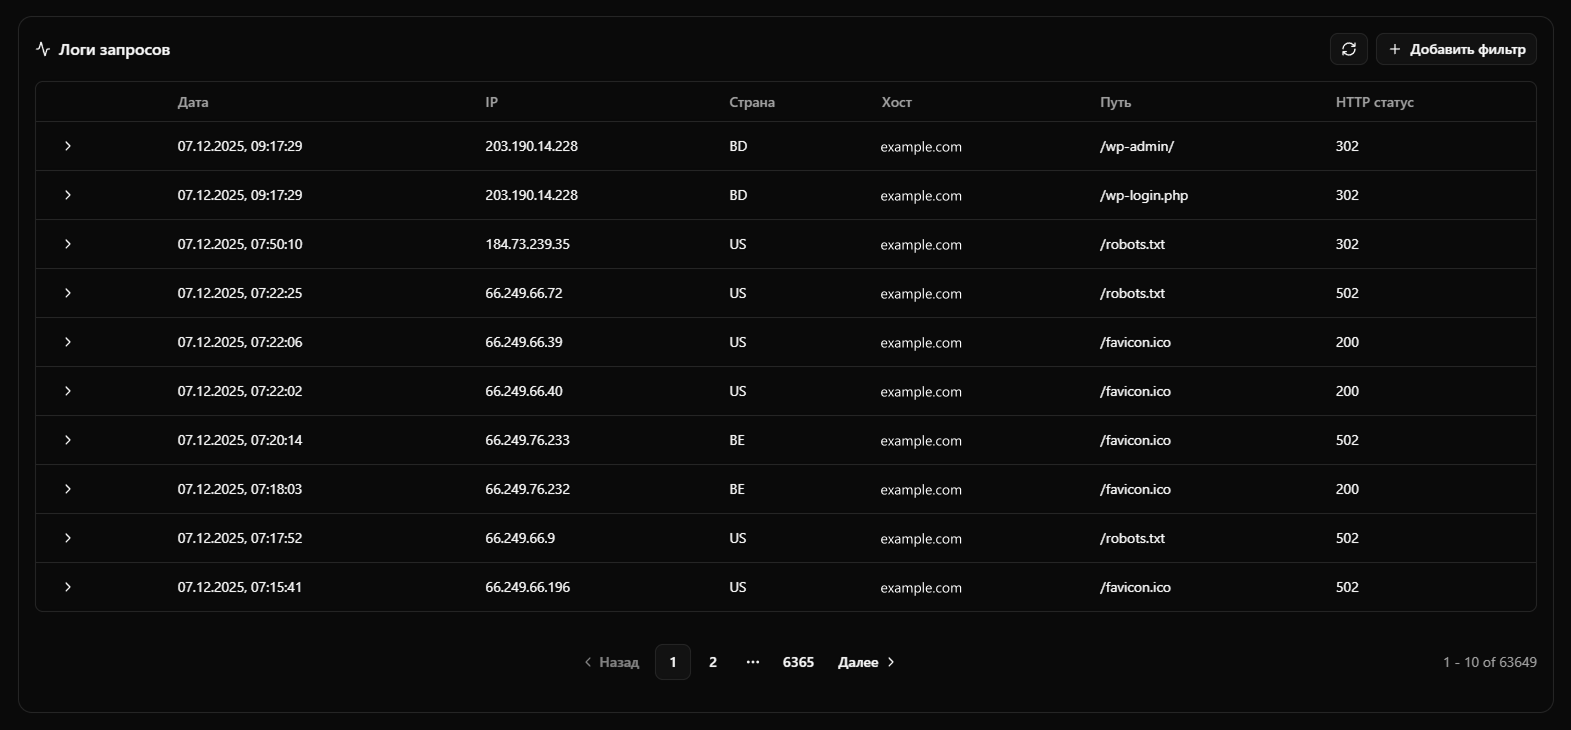Expand the /wp-login.php request row
Screen dimensions: 1571x730
[68, 195]
